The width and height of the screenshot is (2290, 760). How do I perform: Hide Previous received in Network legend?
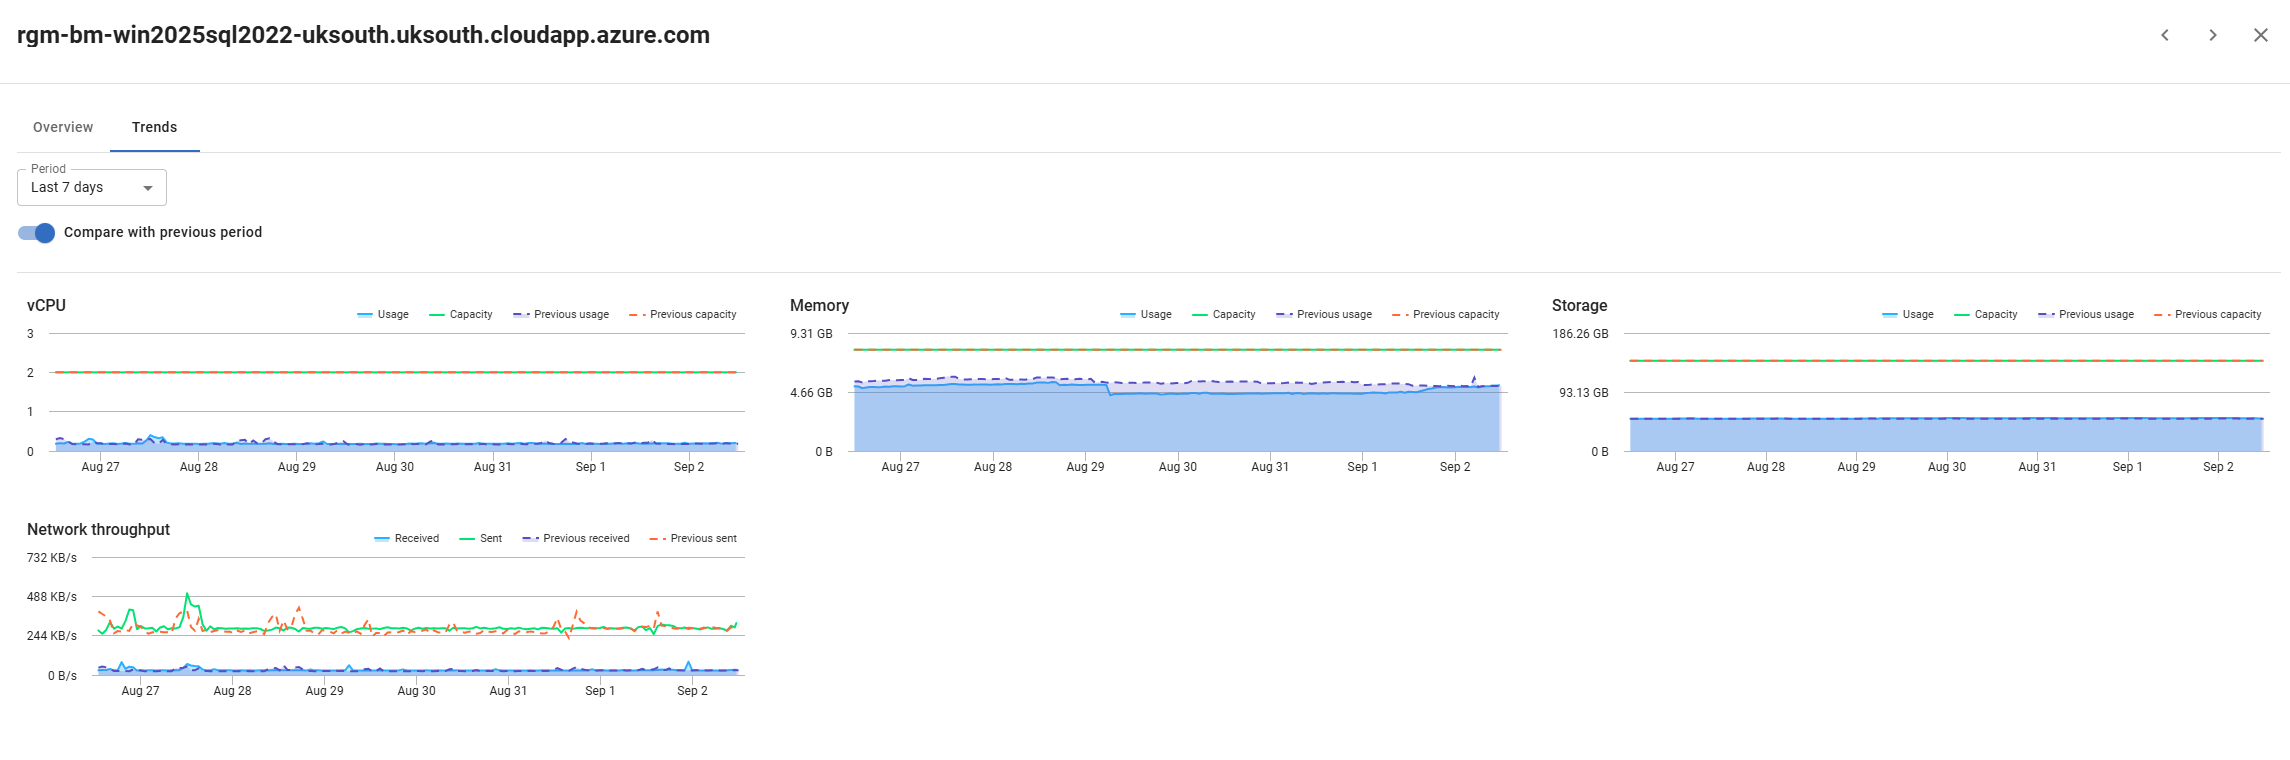tap(576, 538)
